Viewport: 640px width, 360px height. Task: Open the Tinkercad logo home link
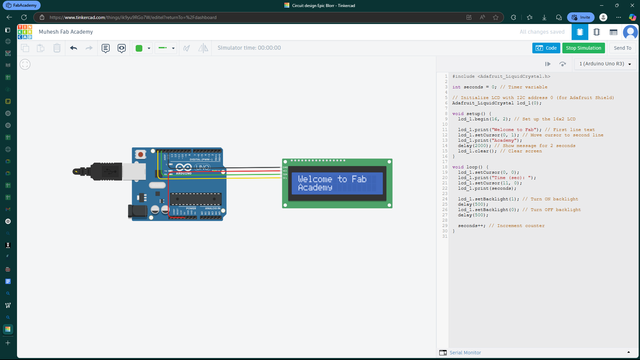(x=25, y=32)
